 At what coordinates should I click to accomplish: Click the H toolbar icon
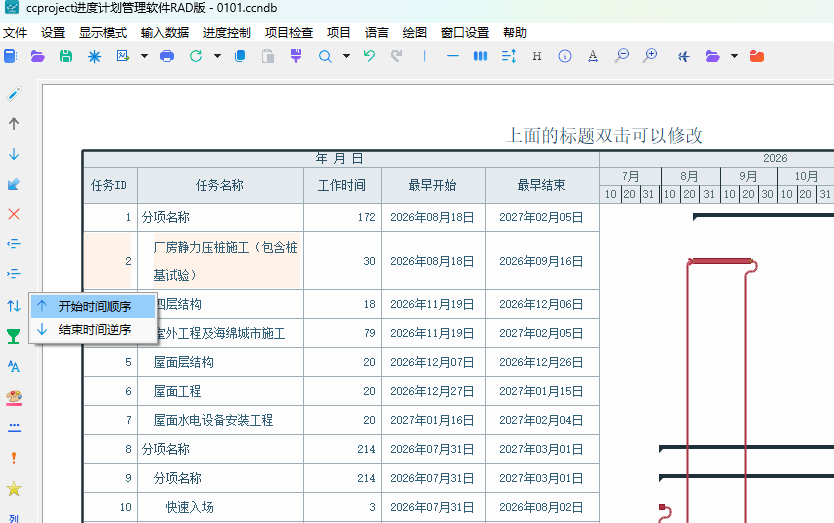(x=537, y=56)
